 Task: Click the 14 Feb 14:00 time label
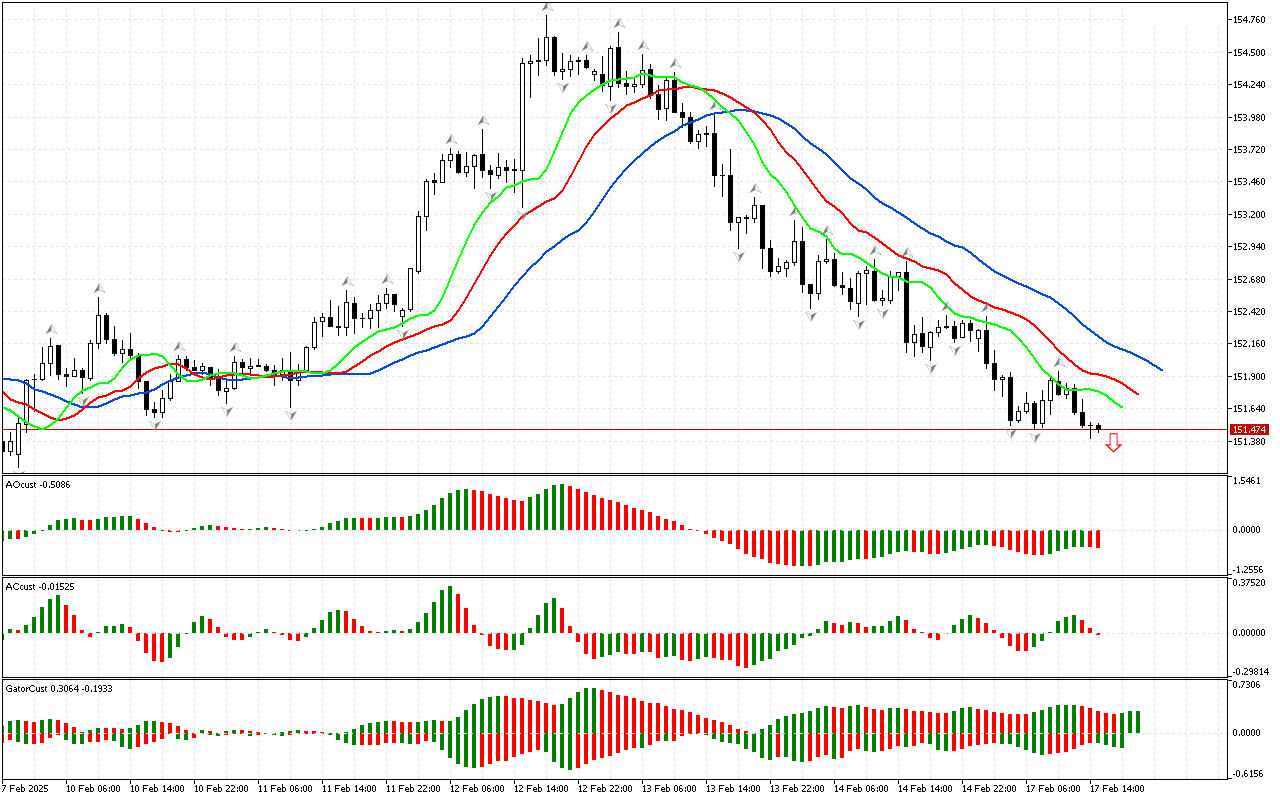pos(927,788)
